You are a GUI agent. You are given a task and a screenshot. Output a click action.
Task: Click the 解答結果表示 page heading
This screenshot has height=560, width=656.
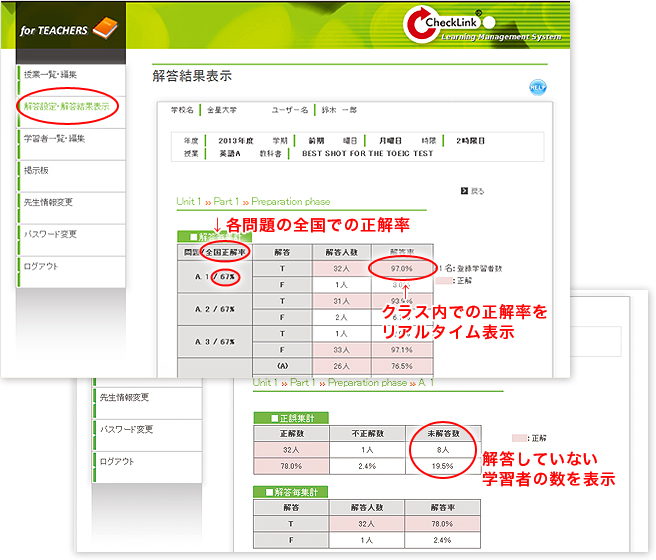[192, 76]
